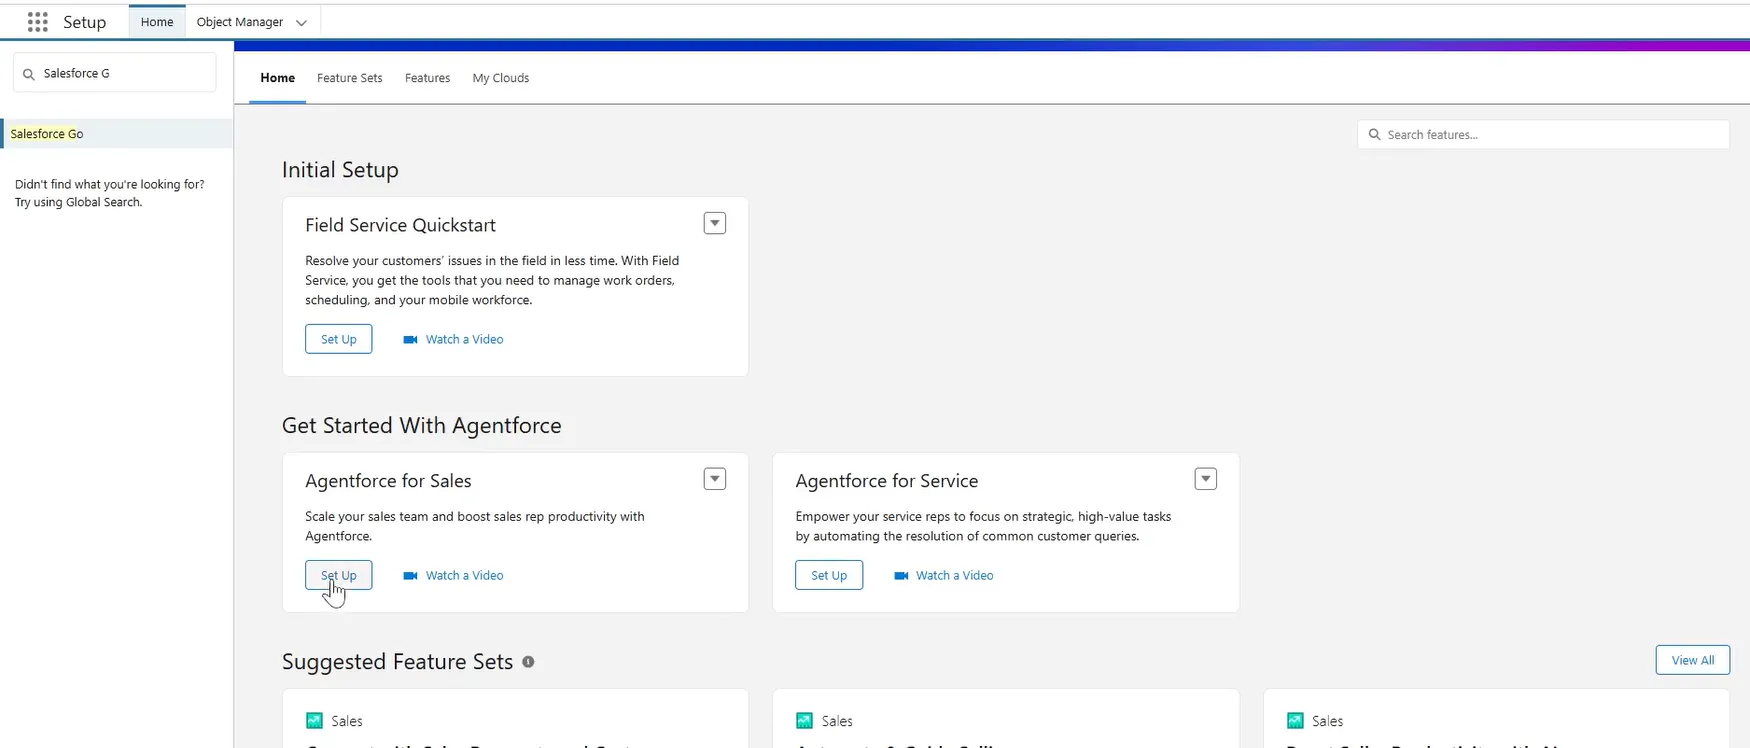Image resolution: width=1750 pixels, height=748 pixels.
Task: Open Agentforce for Sales card dropdown menu
Action: 714,480
